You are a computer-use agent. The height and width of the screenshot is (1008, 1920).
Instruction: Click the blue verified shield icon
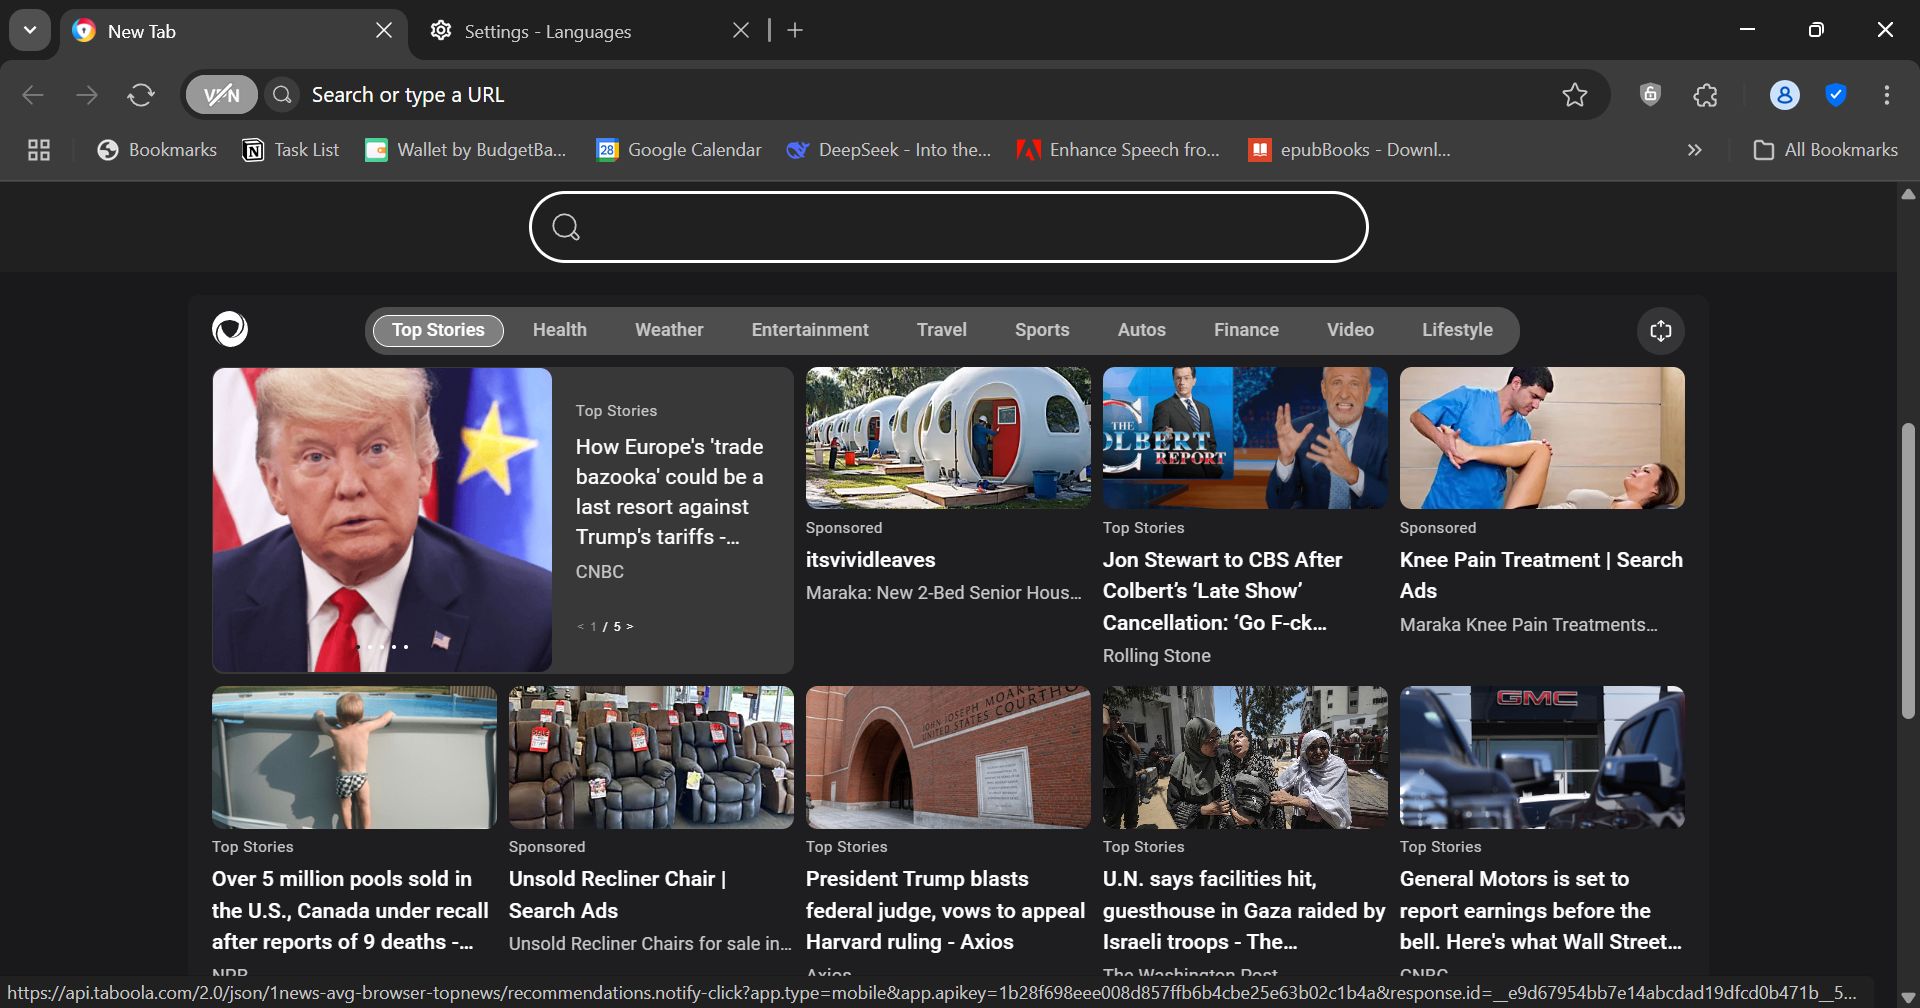point(1836,95)
